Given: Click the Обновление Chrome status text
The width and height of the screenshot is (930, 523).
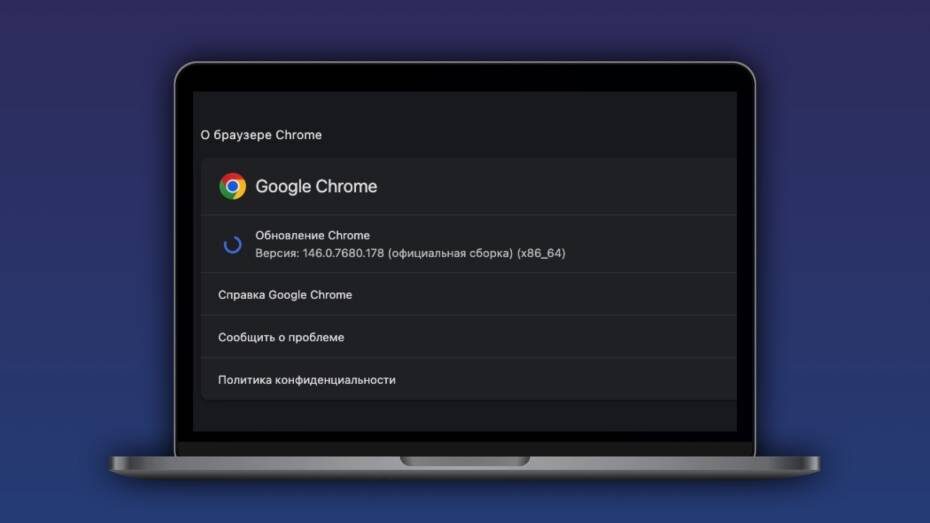Looking at the screenshot, I should pos(313,235).
